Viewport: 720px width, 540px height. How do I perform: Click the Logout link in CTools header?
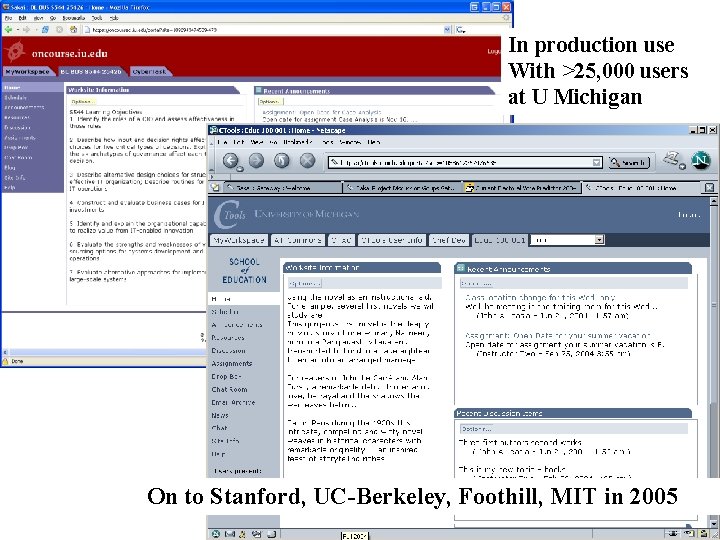[689, 214]
